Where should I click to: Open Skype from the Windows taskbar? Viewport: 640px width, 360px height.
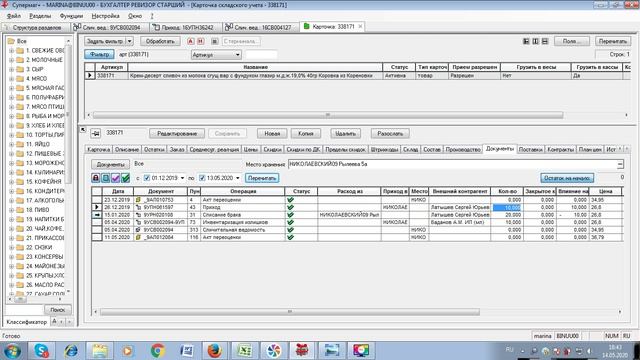(41, 351)
